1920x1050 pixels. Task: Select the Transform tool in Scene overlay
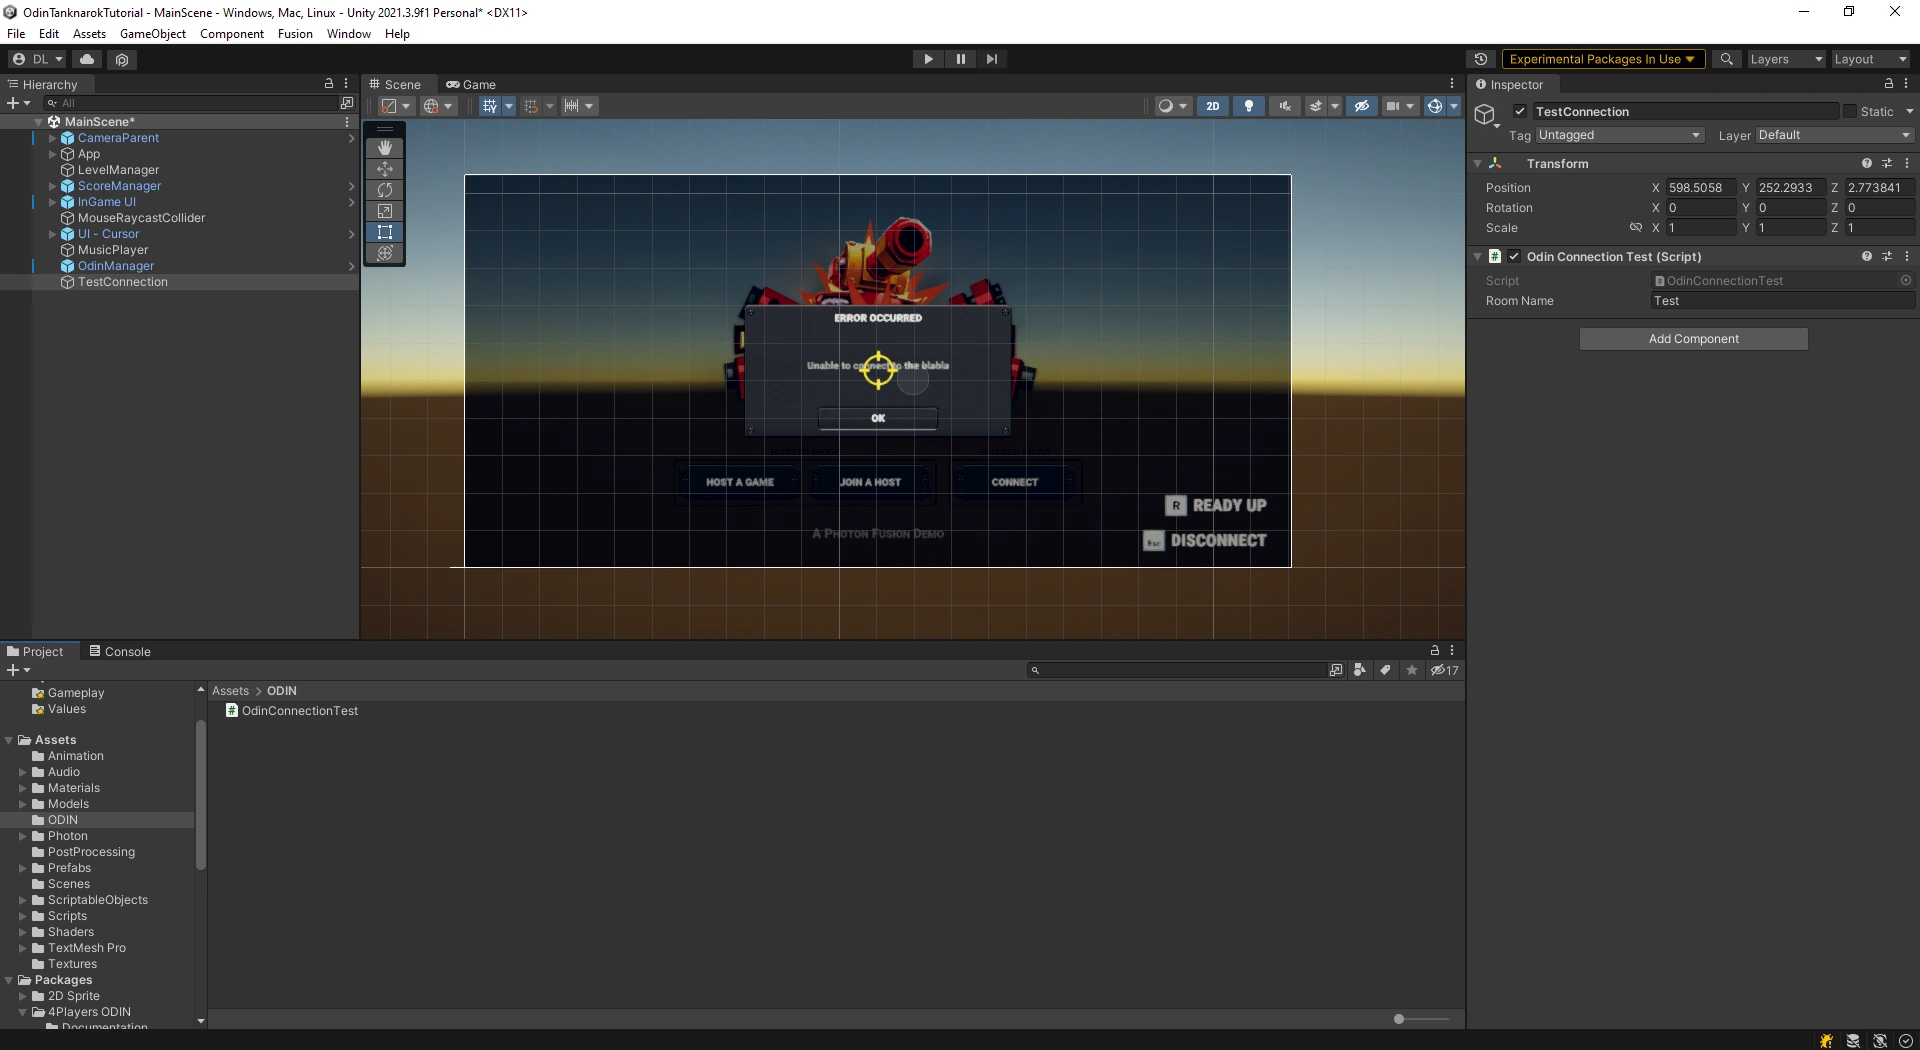click(385, 253)
